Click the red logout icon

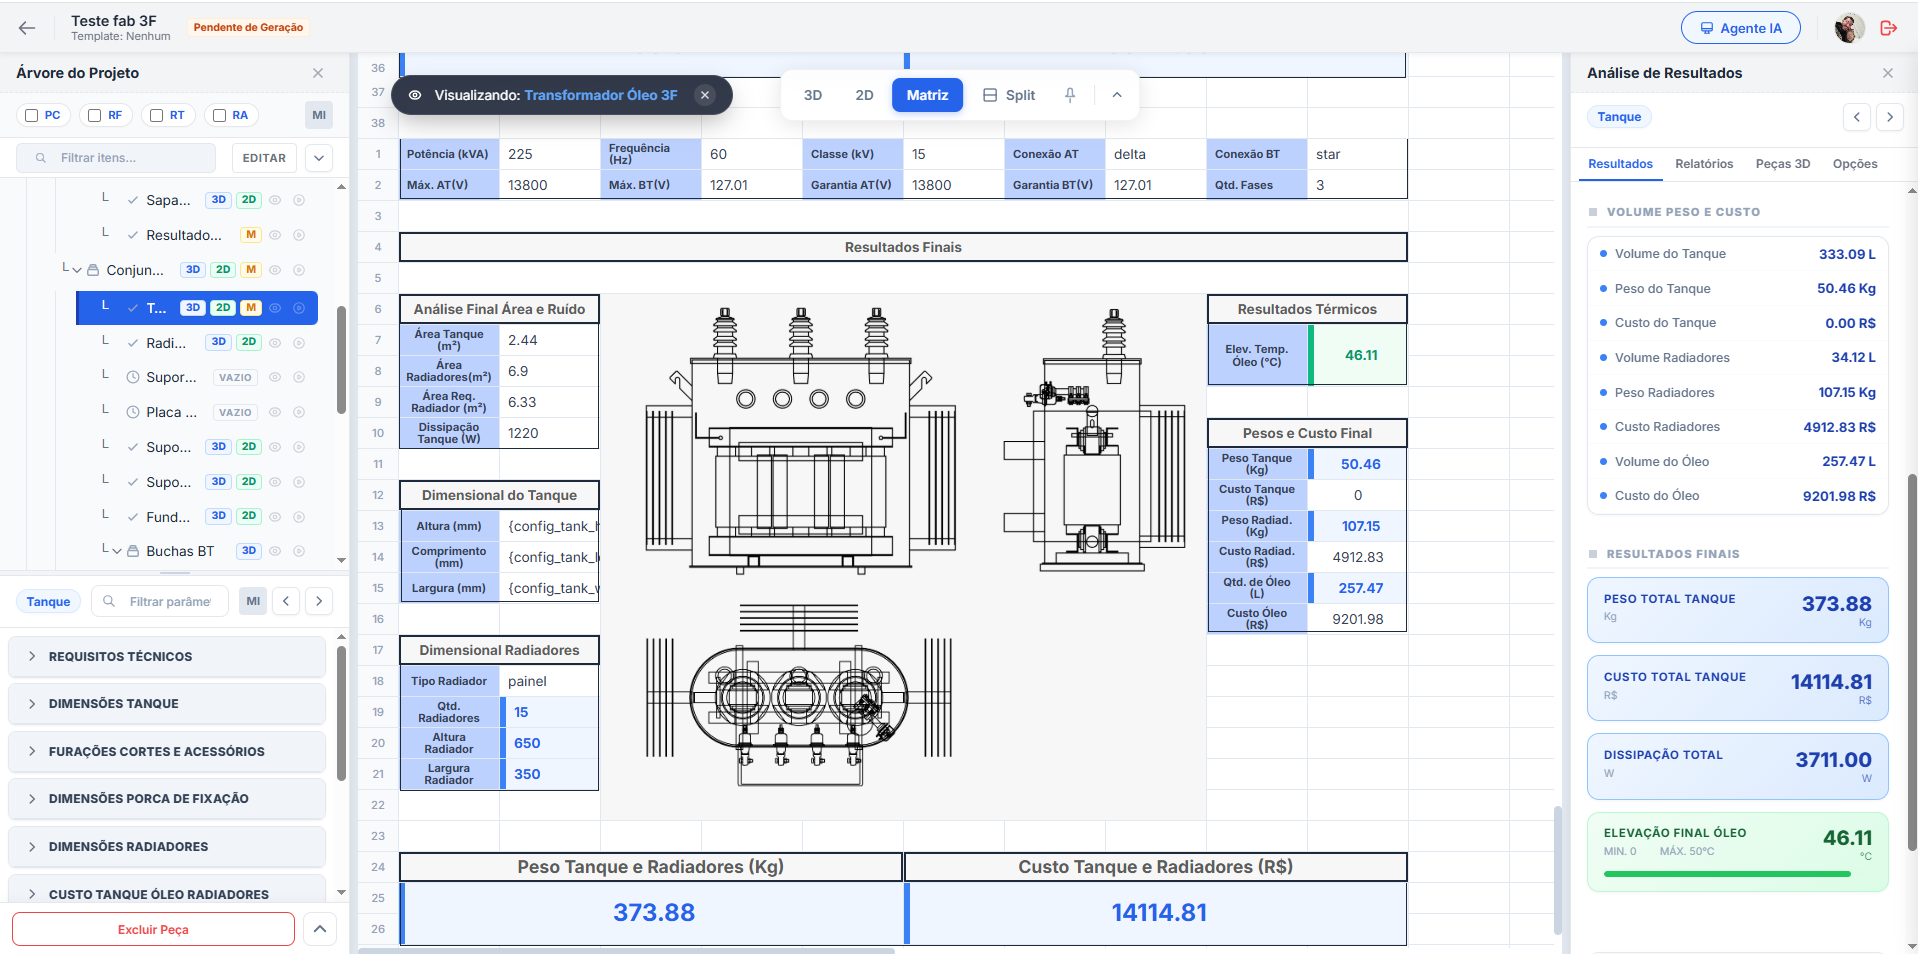coord(1888,28)
